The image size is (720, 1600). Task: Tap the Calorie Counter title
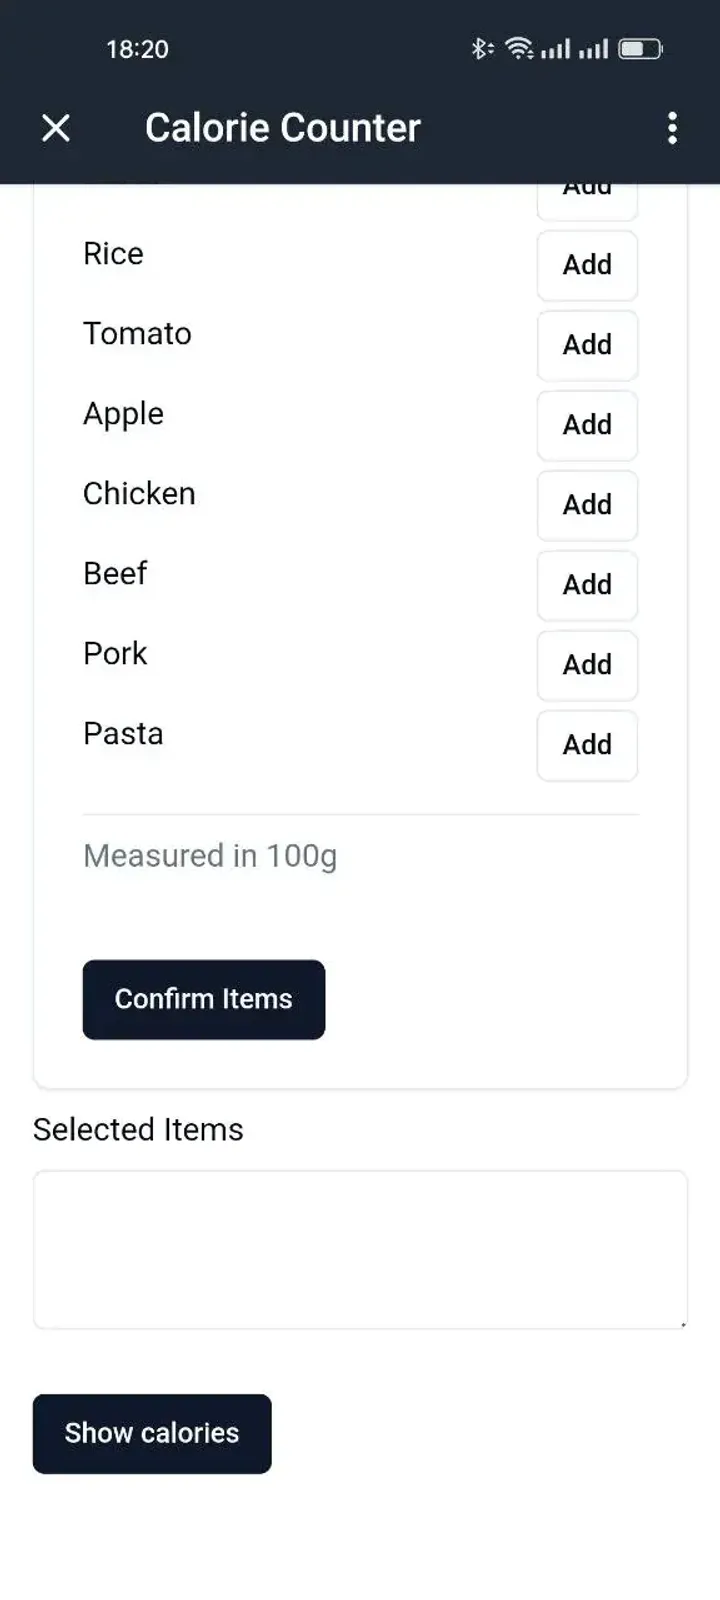283,128
